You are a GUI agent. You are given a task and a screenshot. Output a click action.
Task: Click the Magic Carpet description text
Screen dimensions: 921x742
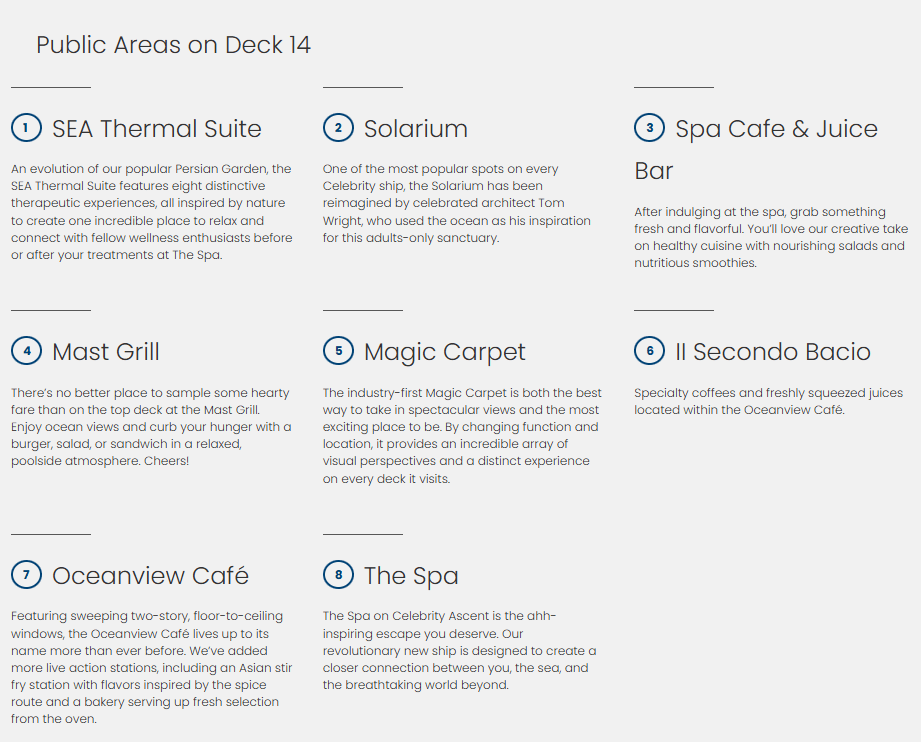click(462, 436)
